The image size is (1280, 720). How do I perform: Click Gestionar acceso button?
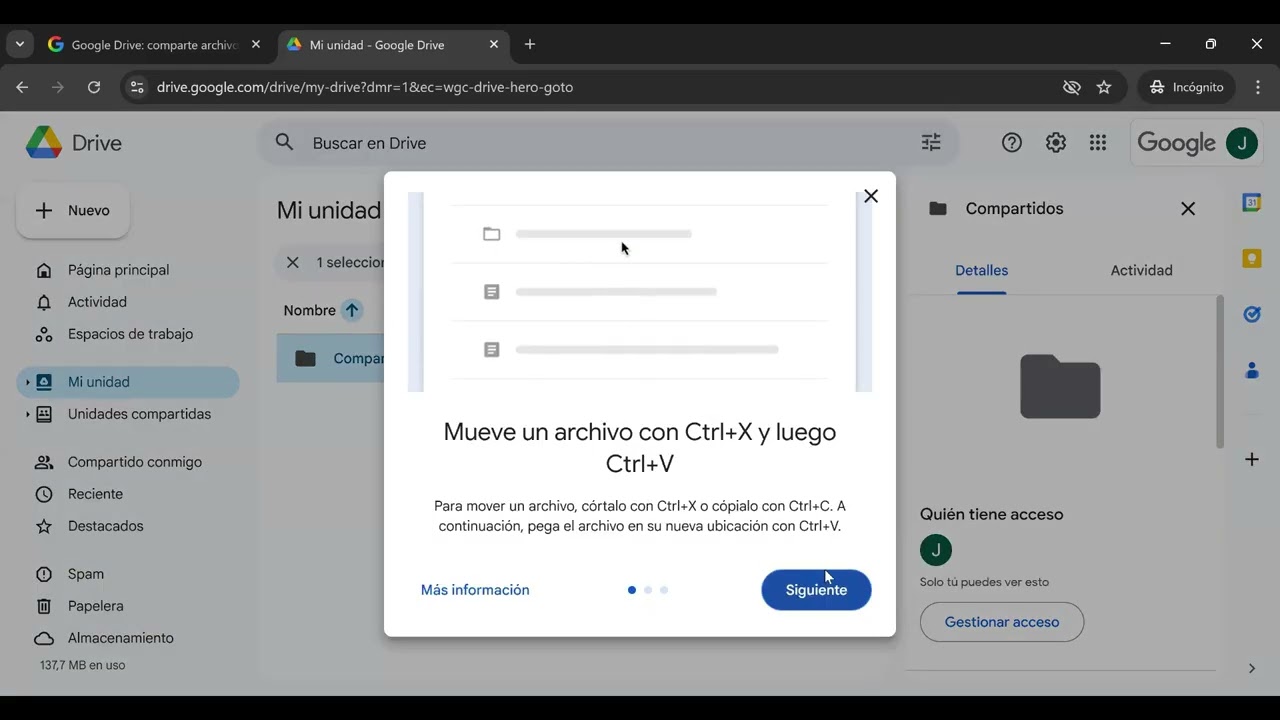[x=1001, y=622]
